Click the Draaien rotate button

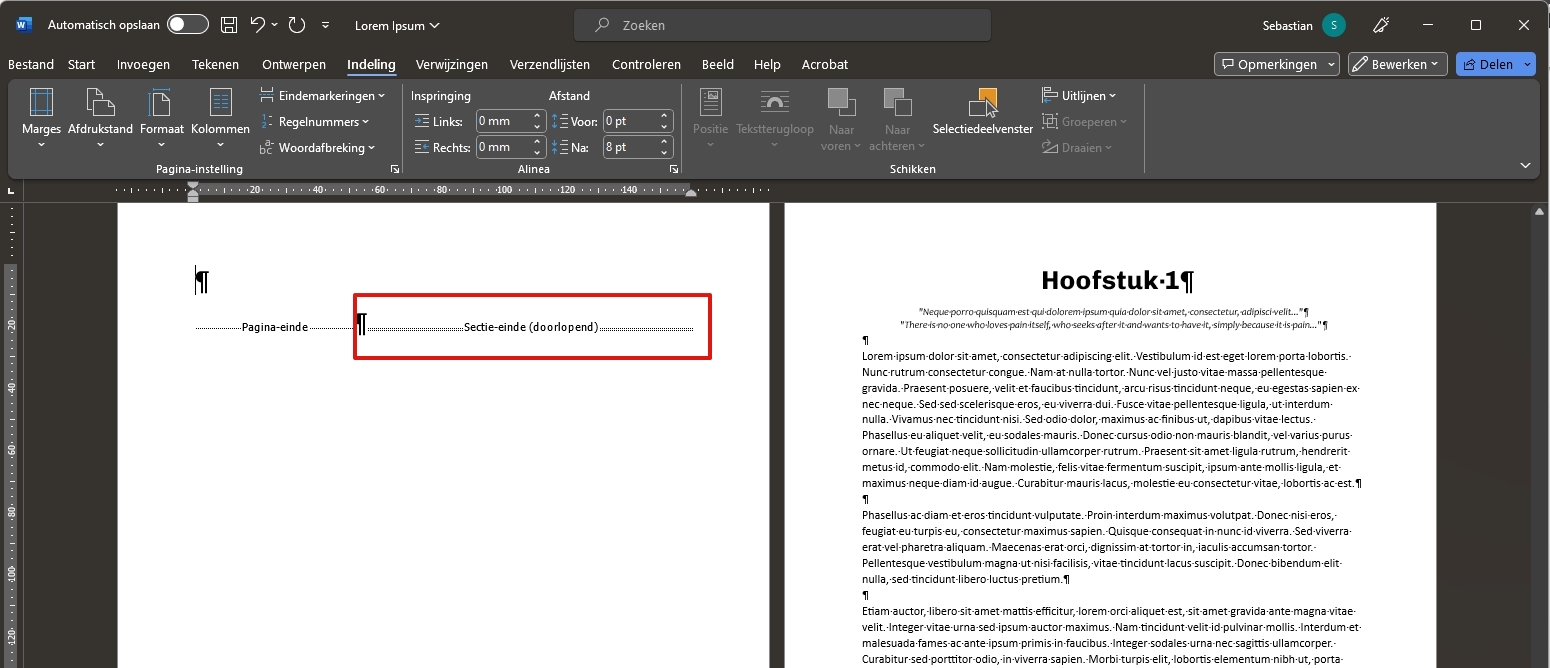point(1076,148)
